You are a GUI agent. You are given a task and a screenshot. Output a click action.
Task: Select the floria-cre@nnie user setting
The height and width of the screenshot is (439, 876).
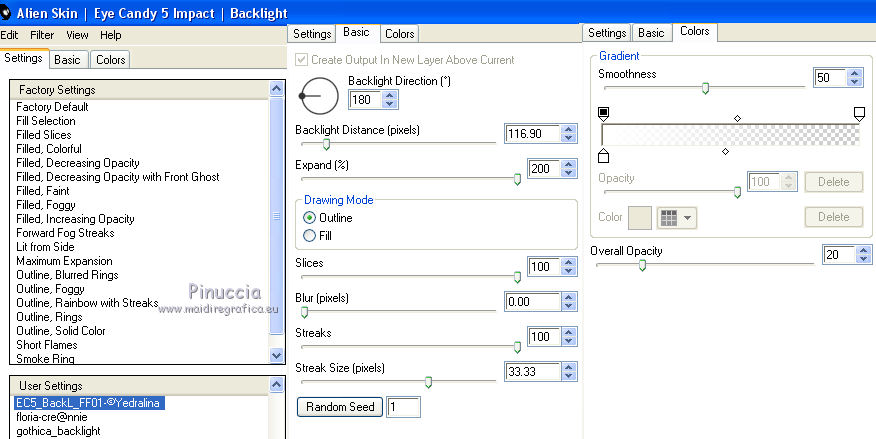pos(51,417)
